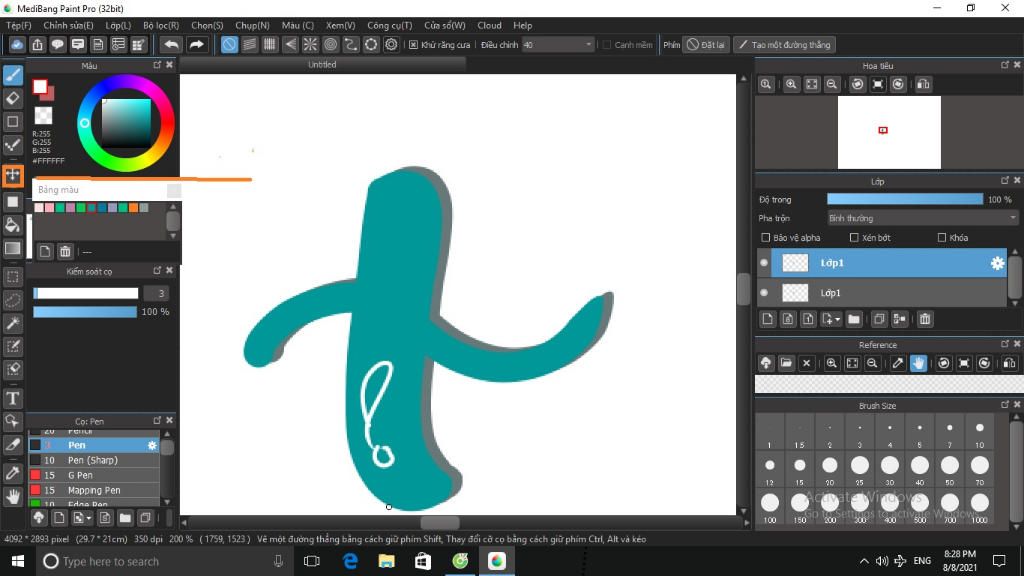
Task: Choose brush size preset 1000
Action: click(979, 507)
